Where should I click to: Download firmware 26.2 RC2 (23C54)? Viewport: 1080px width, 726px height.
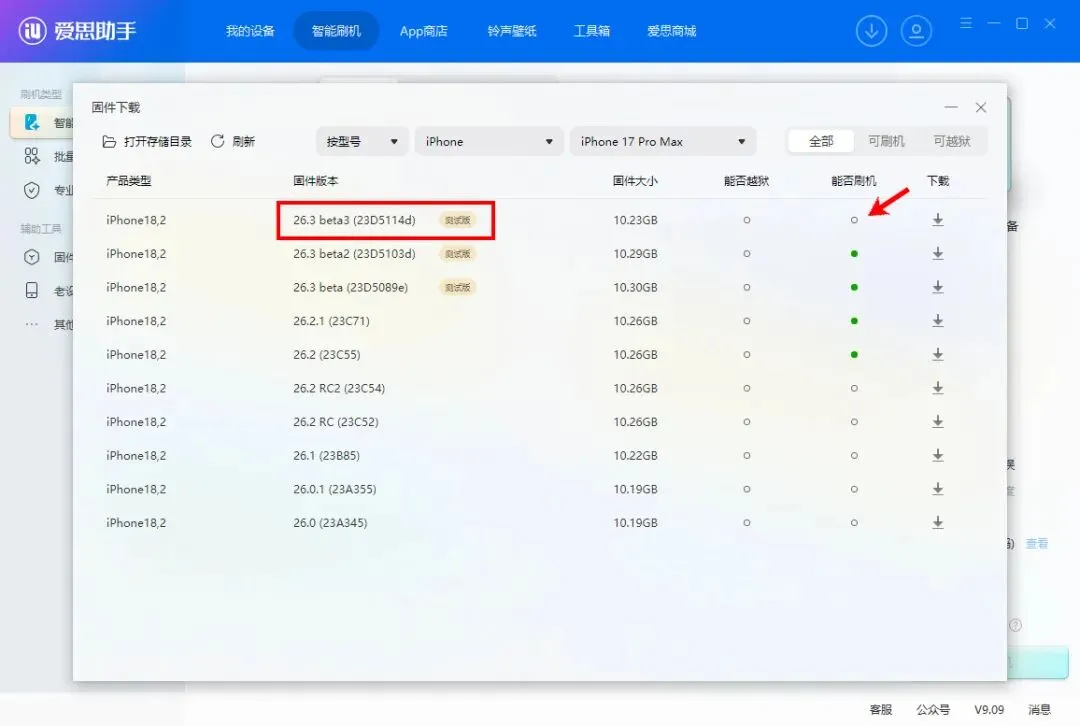point(937,388)
